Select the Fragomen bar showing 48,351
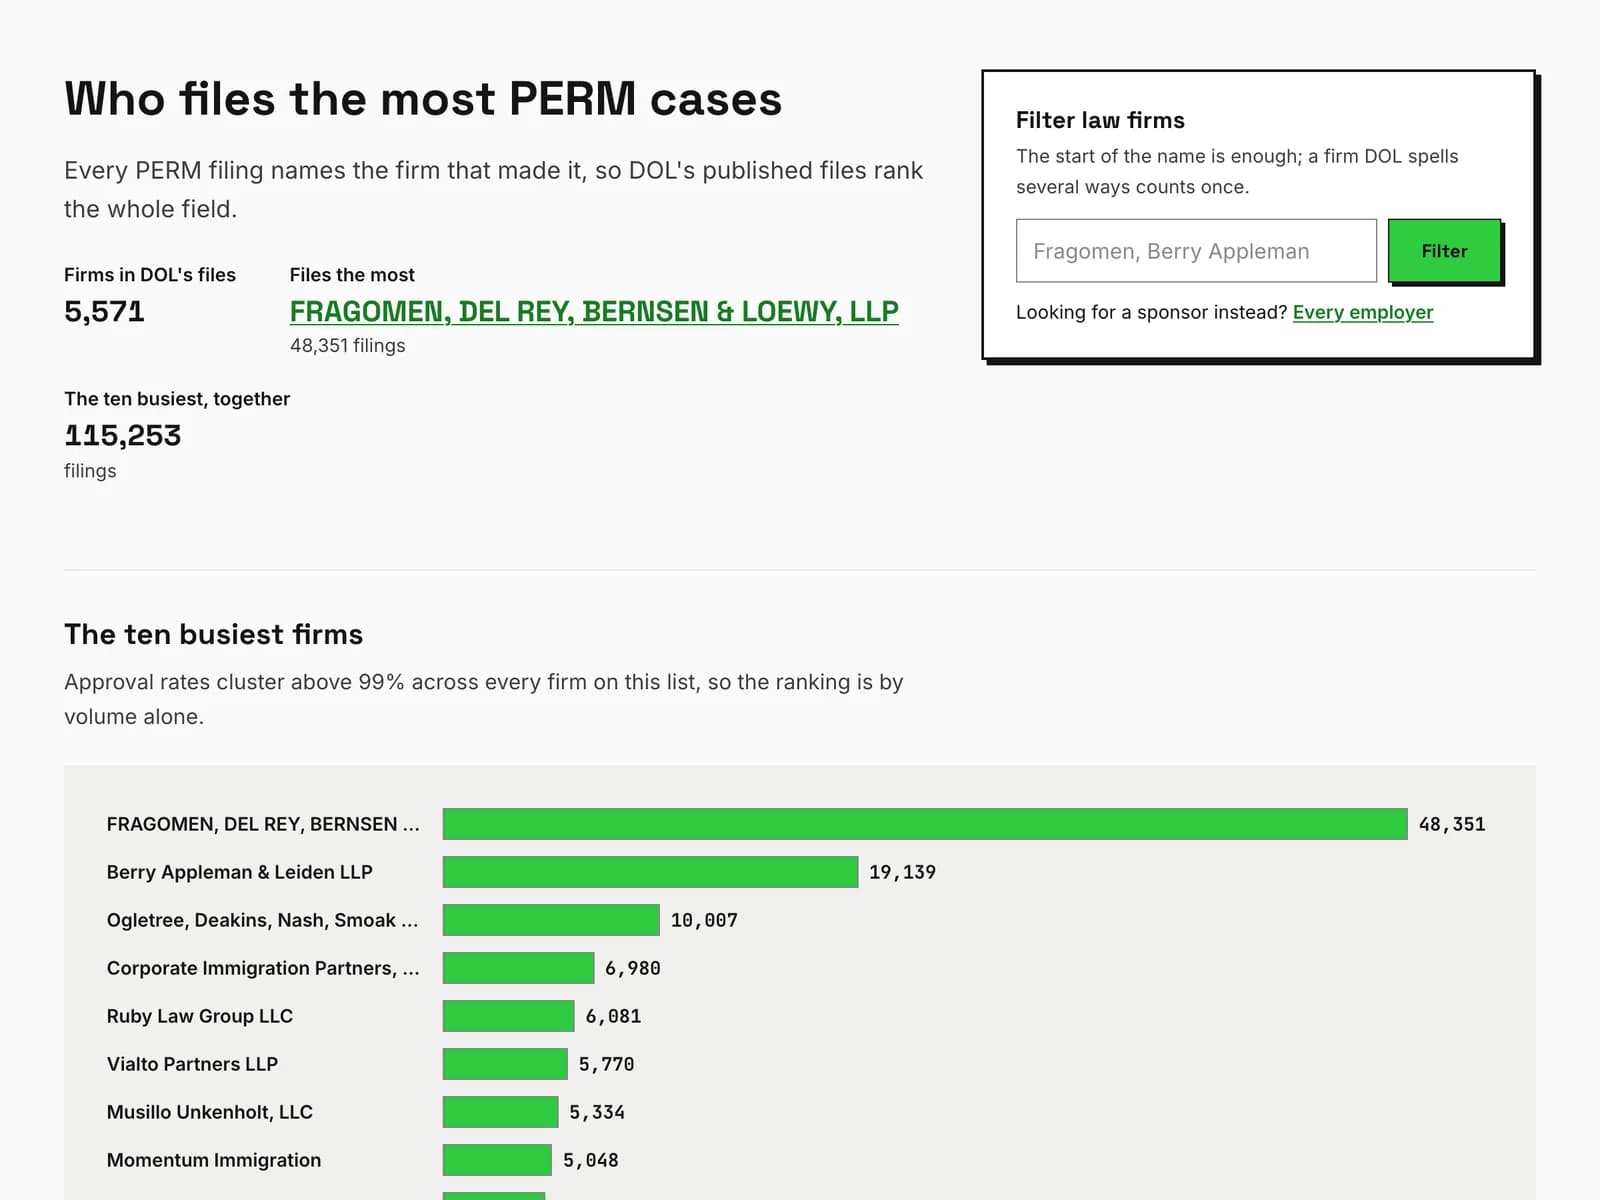 coord(925,824)
